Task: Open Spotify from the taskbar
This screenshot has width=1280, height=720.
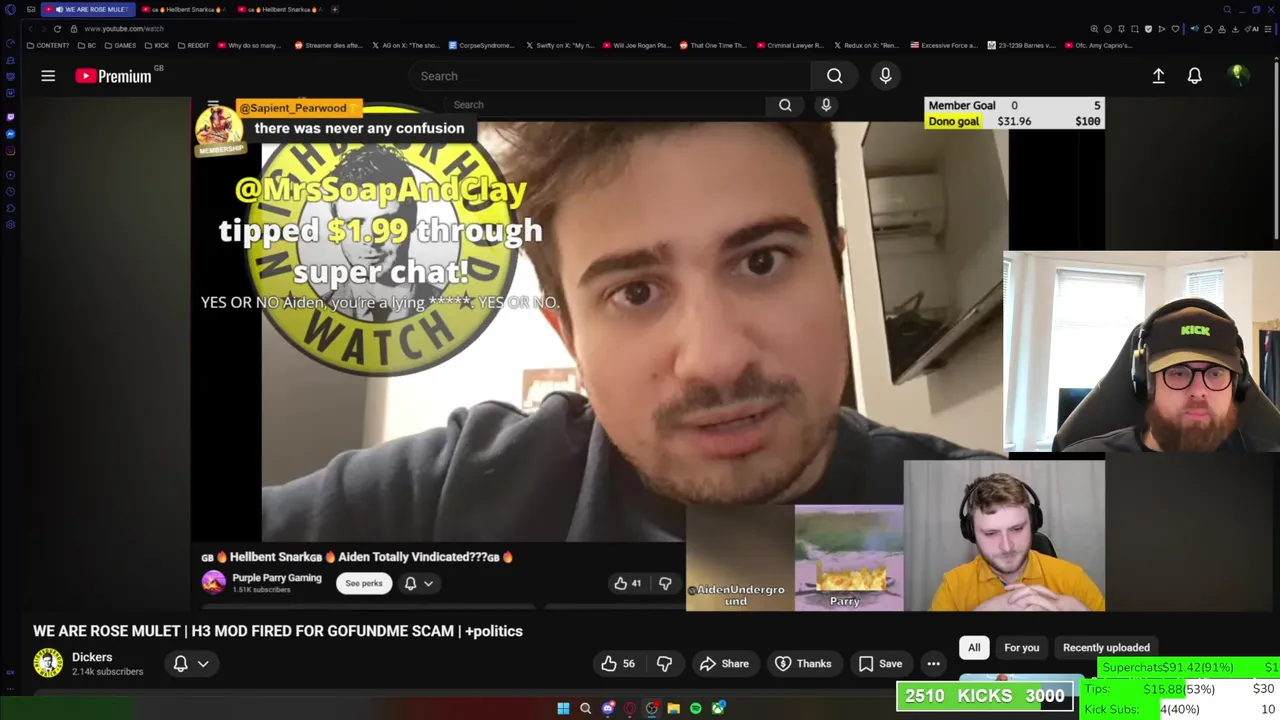Action: (695, 708)
